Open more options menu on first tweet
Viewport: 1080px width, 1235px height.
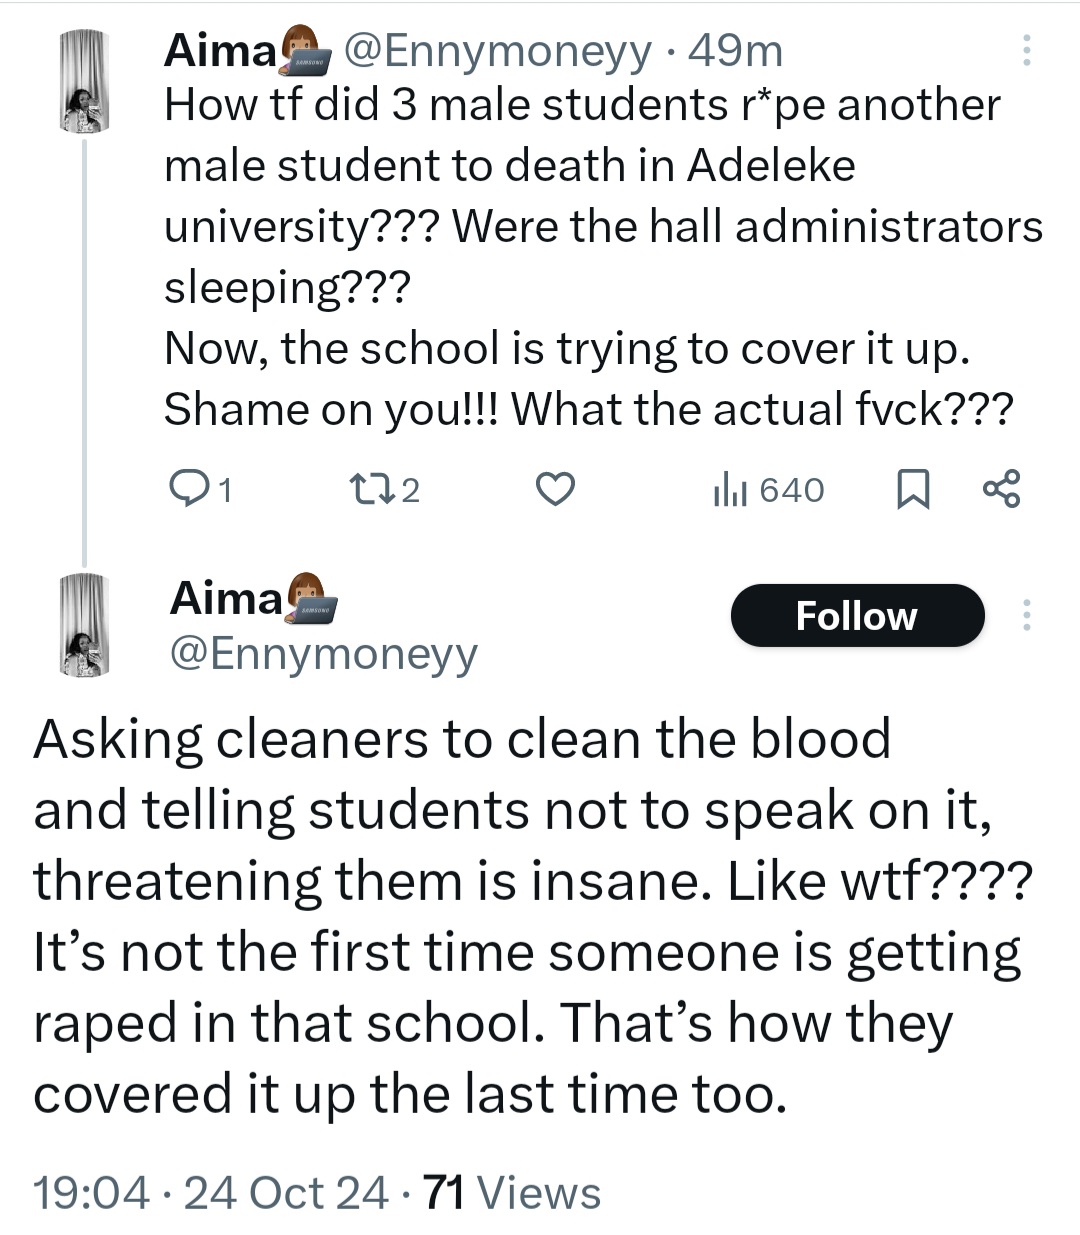[x=1026, y=50]
